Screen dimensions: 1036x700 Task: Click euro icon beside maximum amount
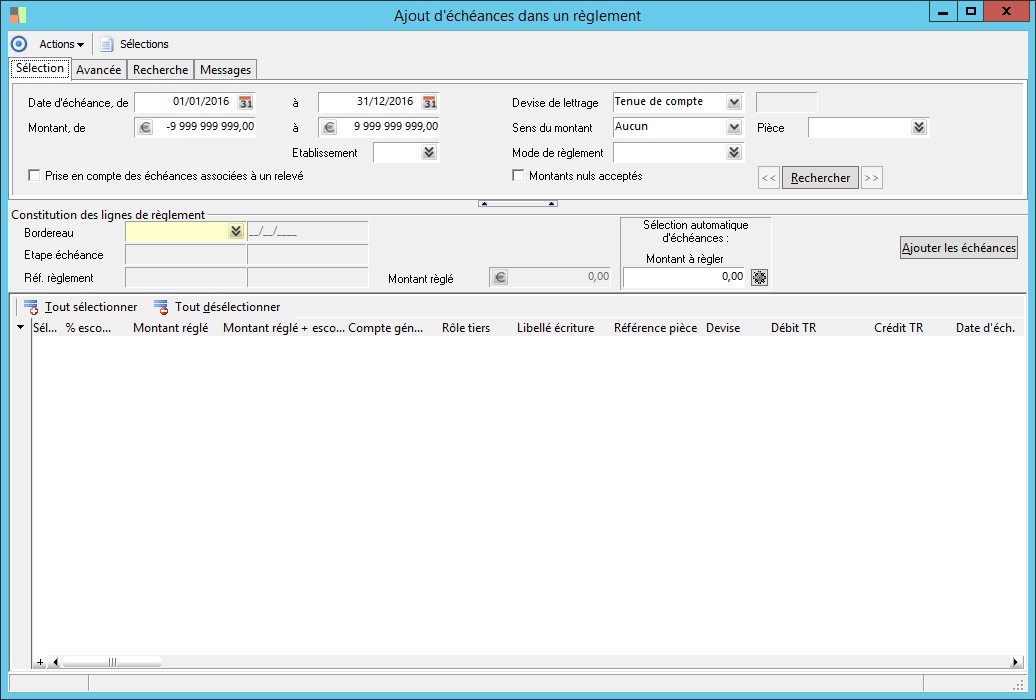328,127
